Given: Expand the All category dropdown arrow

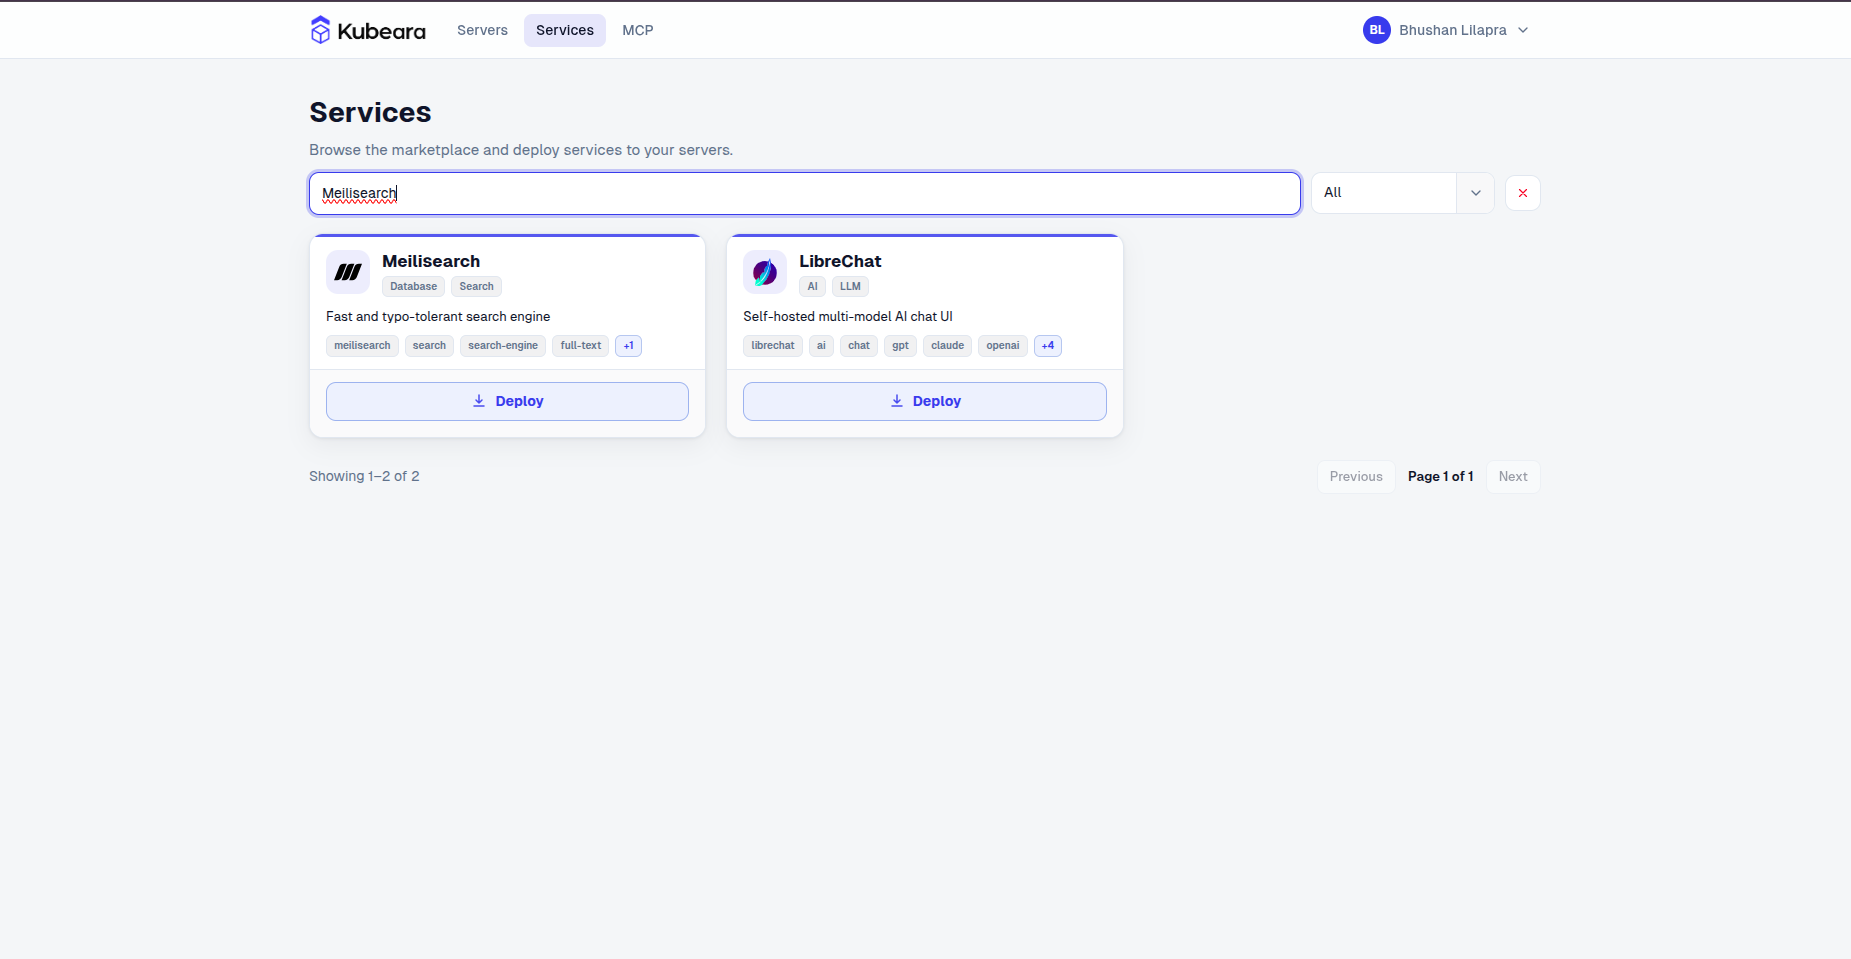Looking at the screenshot, I should (1476, 193).
